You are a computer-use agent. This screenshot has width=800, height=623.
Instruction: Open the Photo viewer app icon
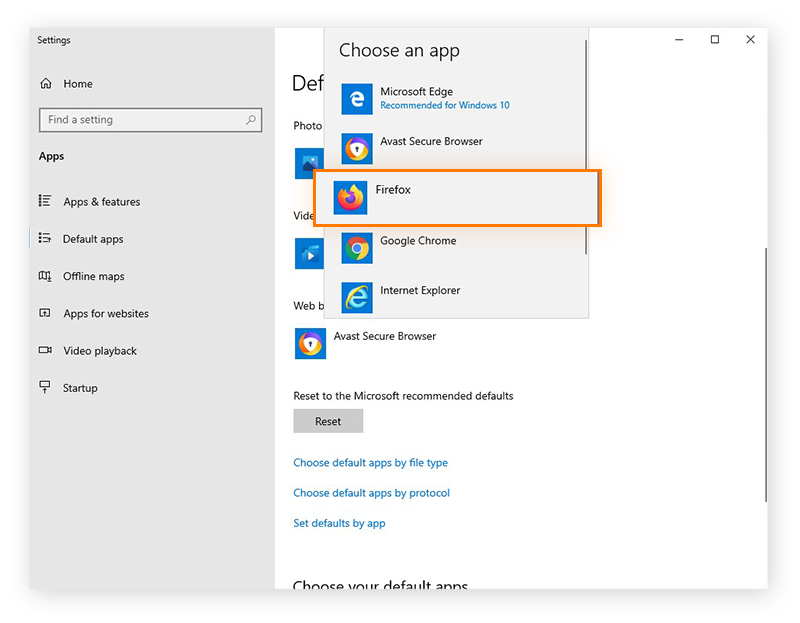click(x=309, y=163)
